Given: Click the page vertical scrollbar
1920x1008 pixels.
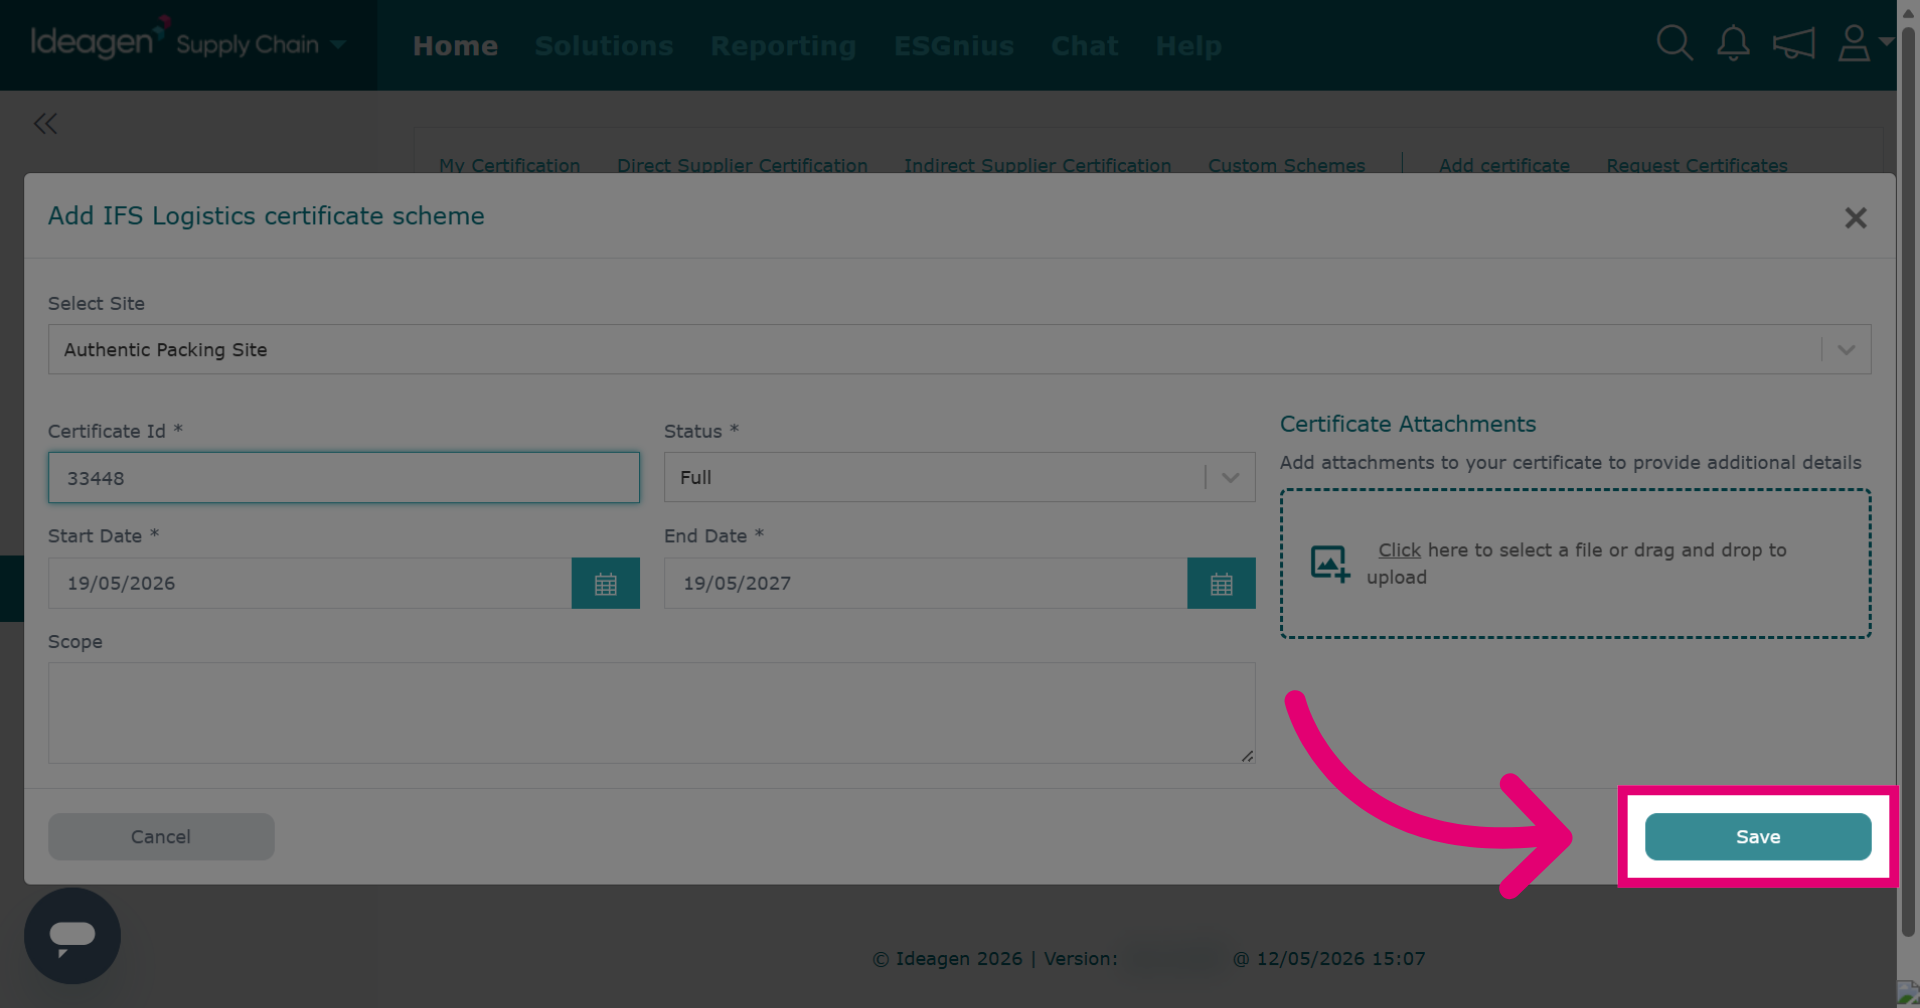Looking at the screenshot, I should point(1908,480).
